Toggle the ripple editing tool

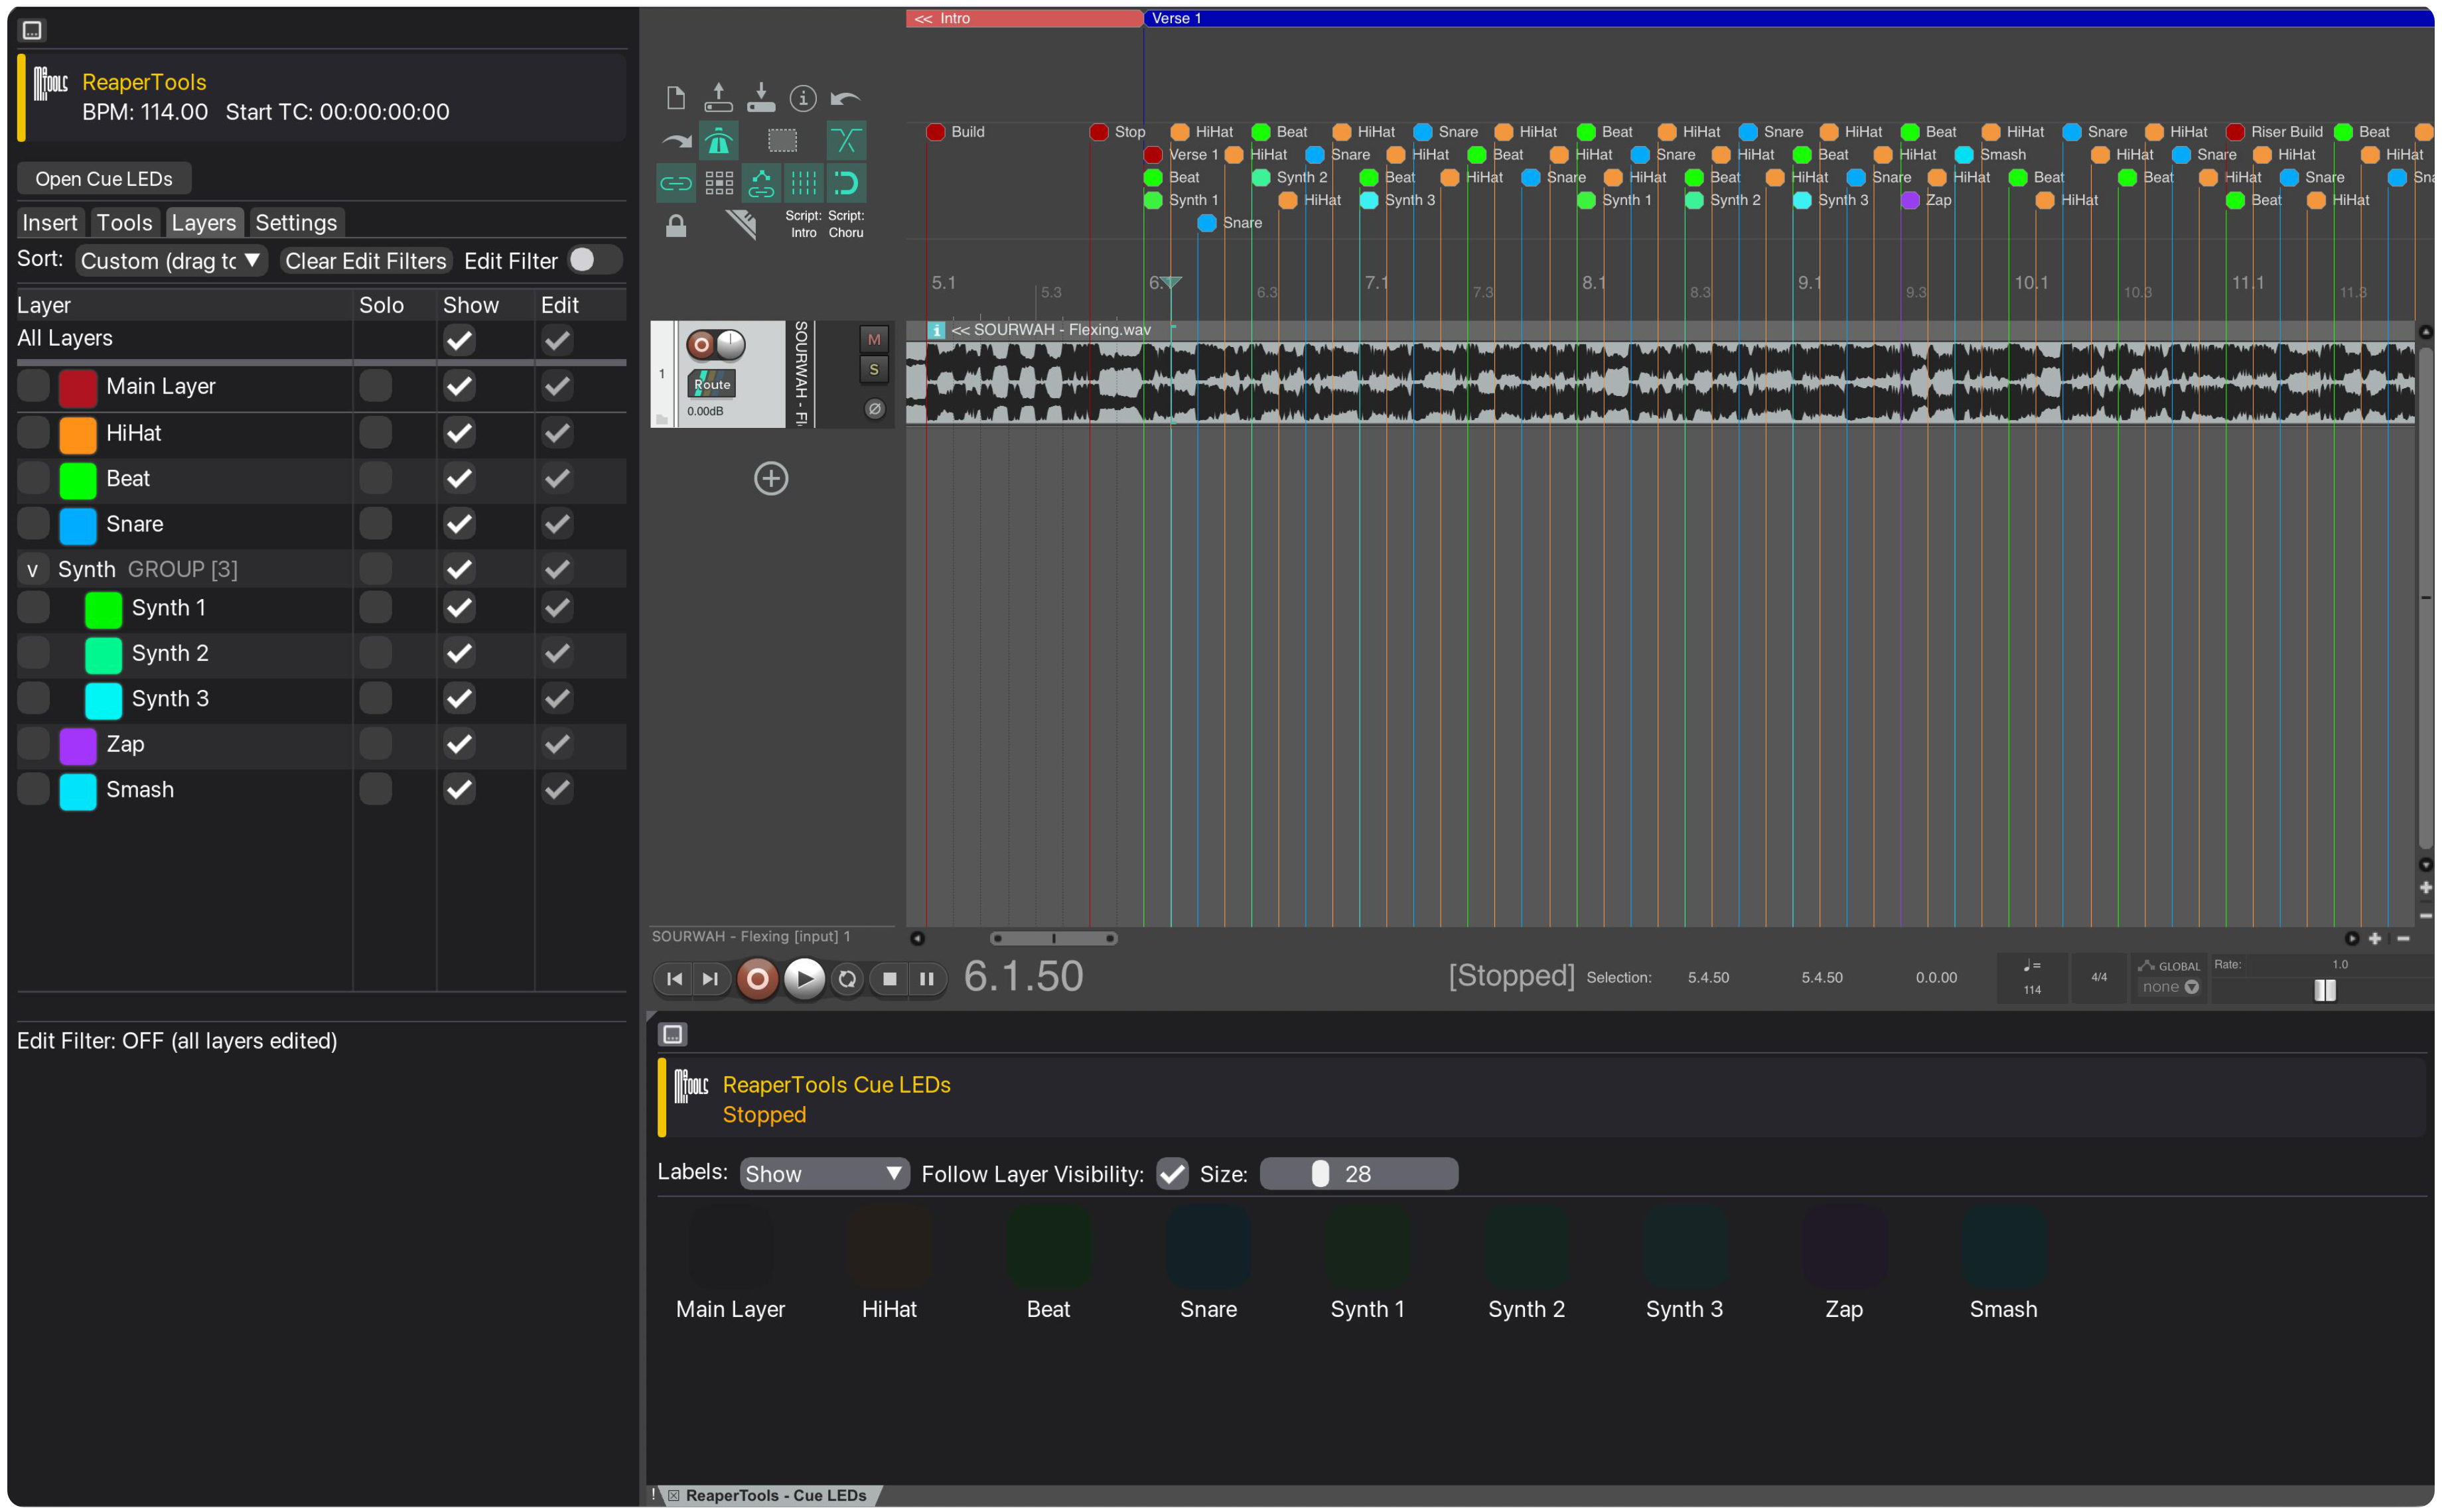720,141
